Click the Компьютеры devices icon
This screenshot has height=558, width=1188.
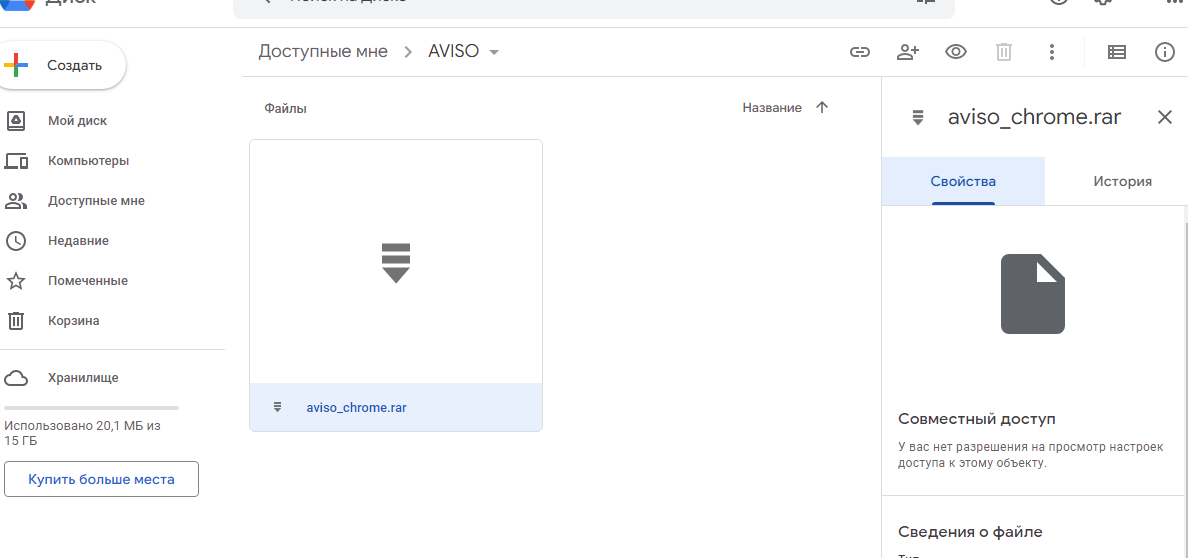coord(16,161)
